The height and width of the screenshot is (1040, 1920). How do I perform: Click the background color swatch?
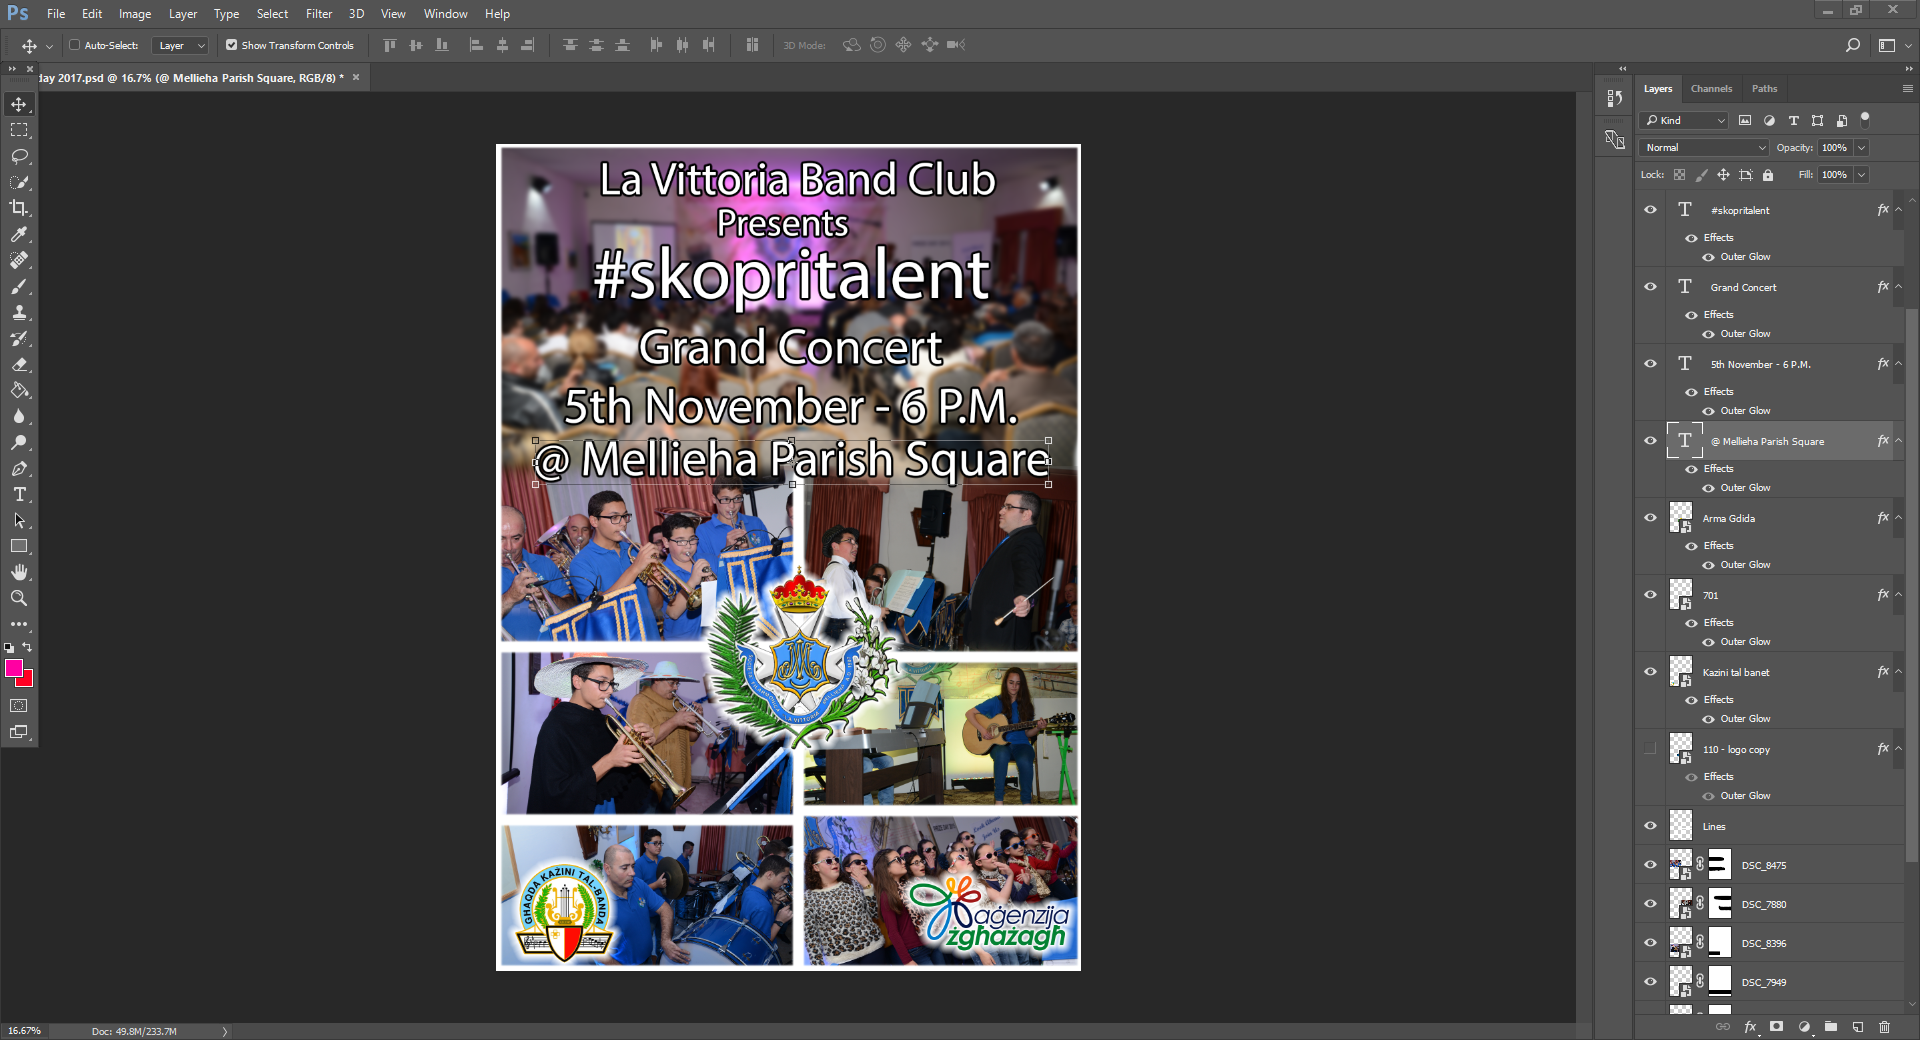click(x=27, y=681)
